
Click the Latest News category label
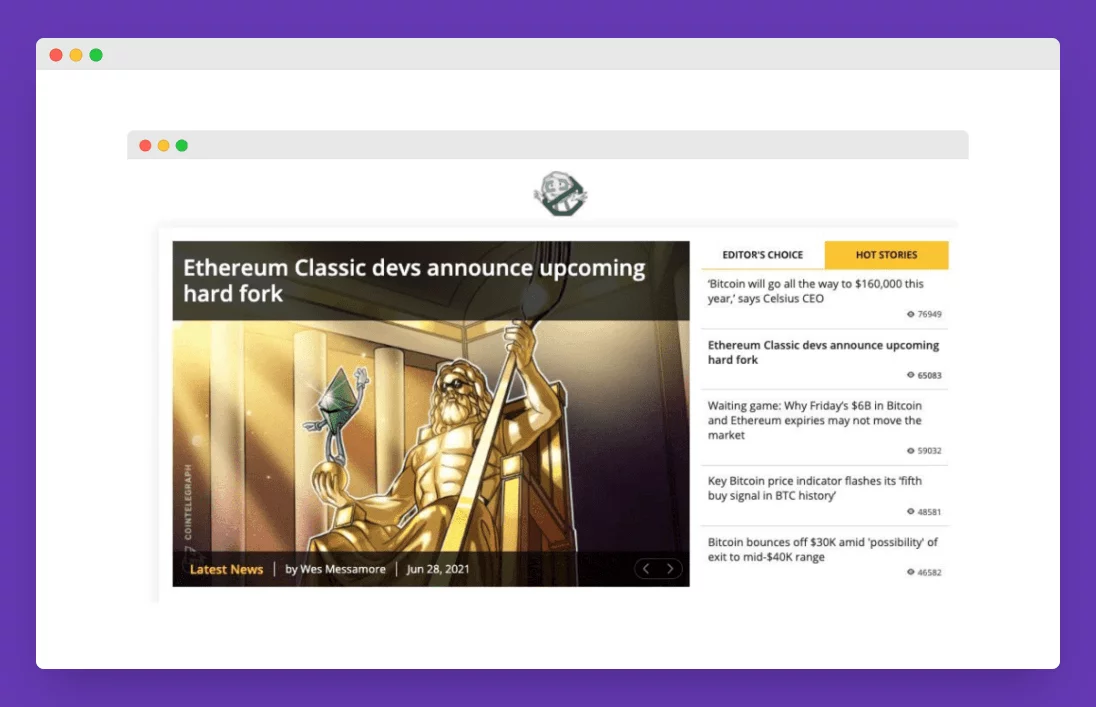226,569
